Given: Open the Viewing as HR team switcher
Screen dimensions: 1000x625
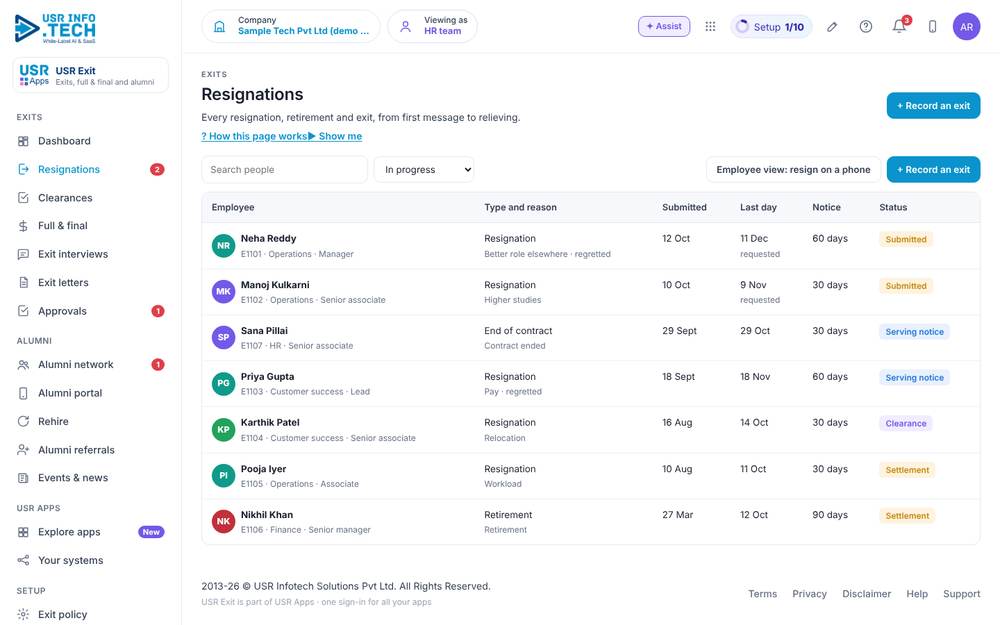Looking at the screenshot, I should coord(432,26).
